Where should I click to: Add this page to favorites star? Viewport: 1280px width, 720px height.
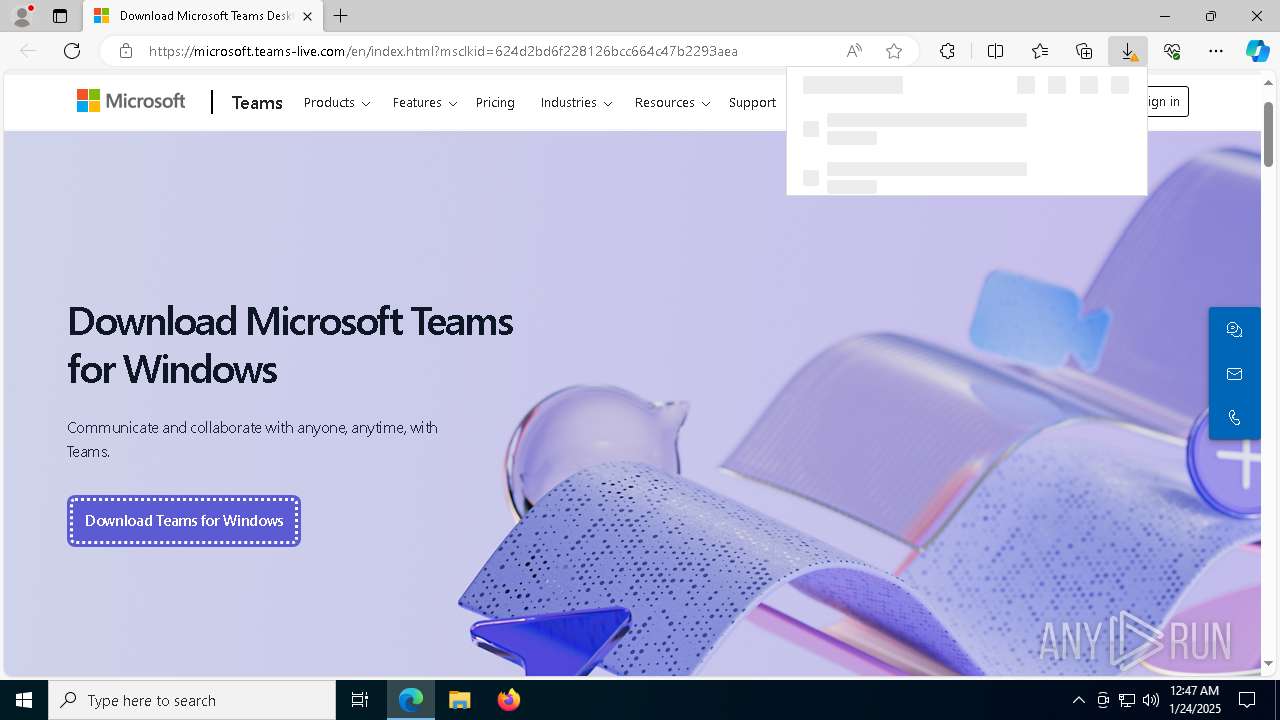coord(894,51)
